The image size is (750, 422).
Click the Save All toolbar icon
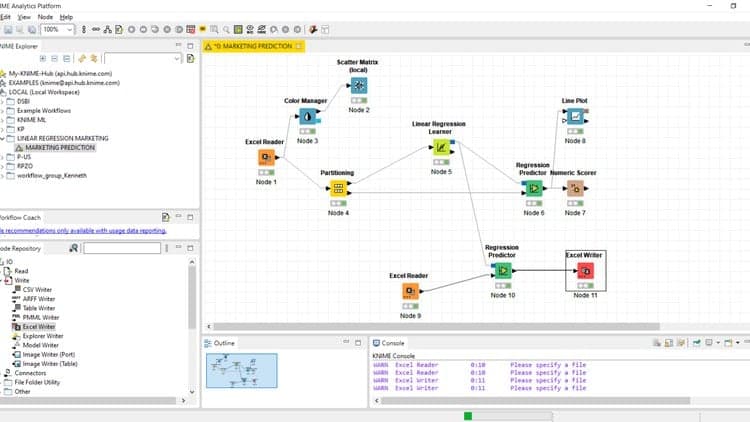32,30
